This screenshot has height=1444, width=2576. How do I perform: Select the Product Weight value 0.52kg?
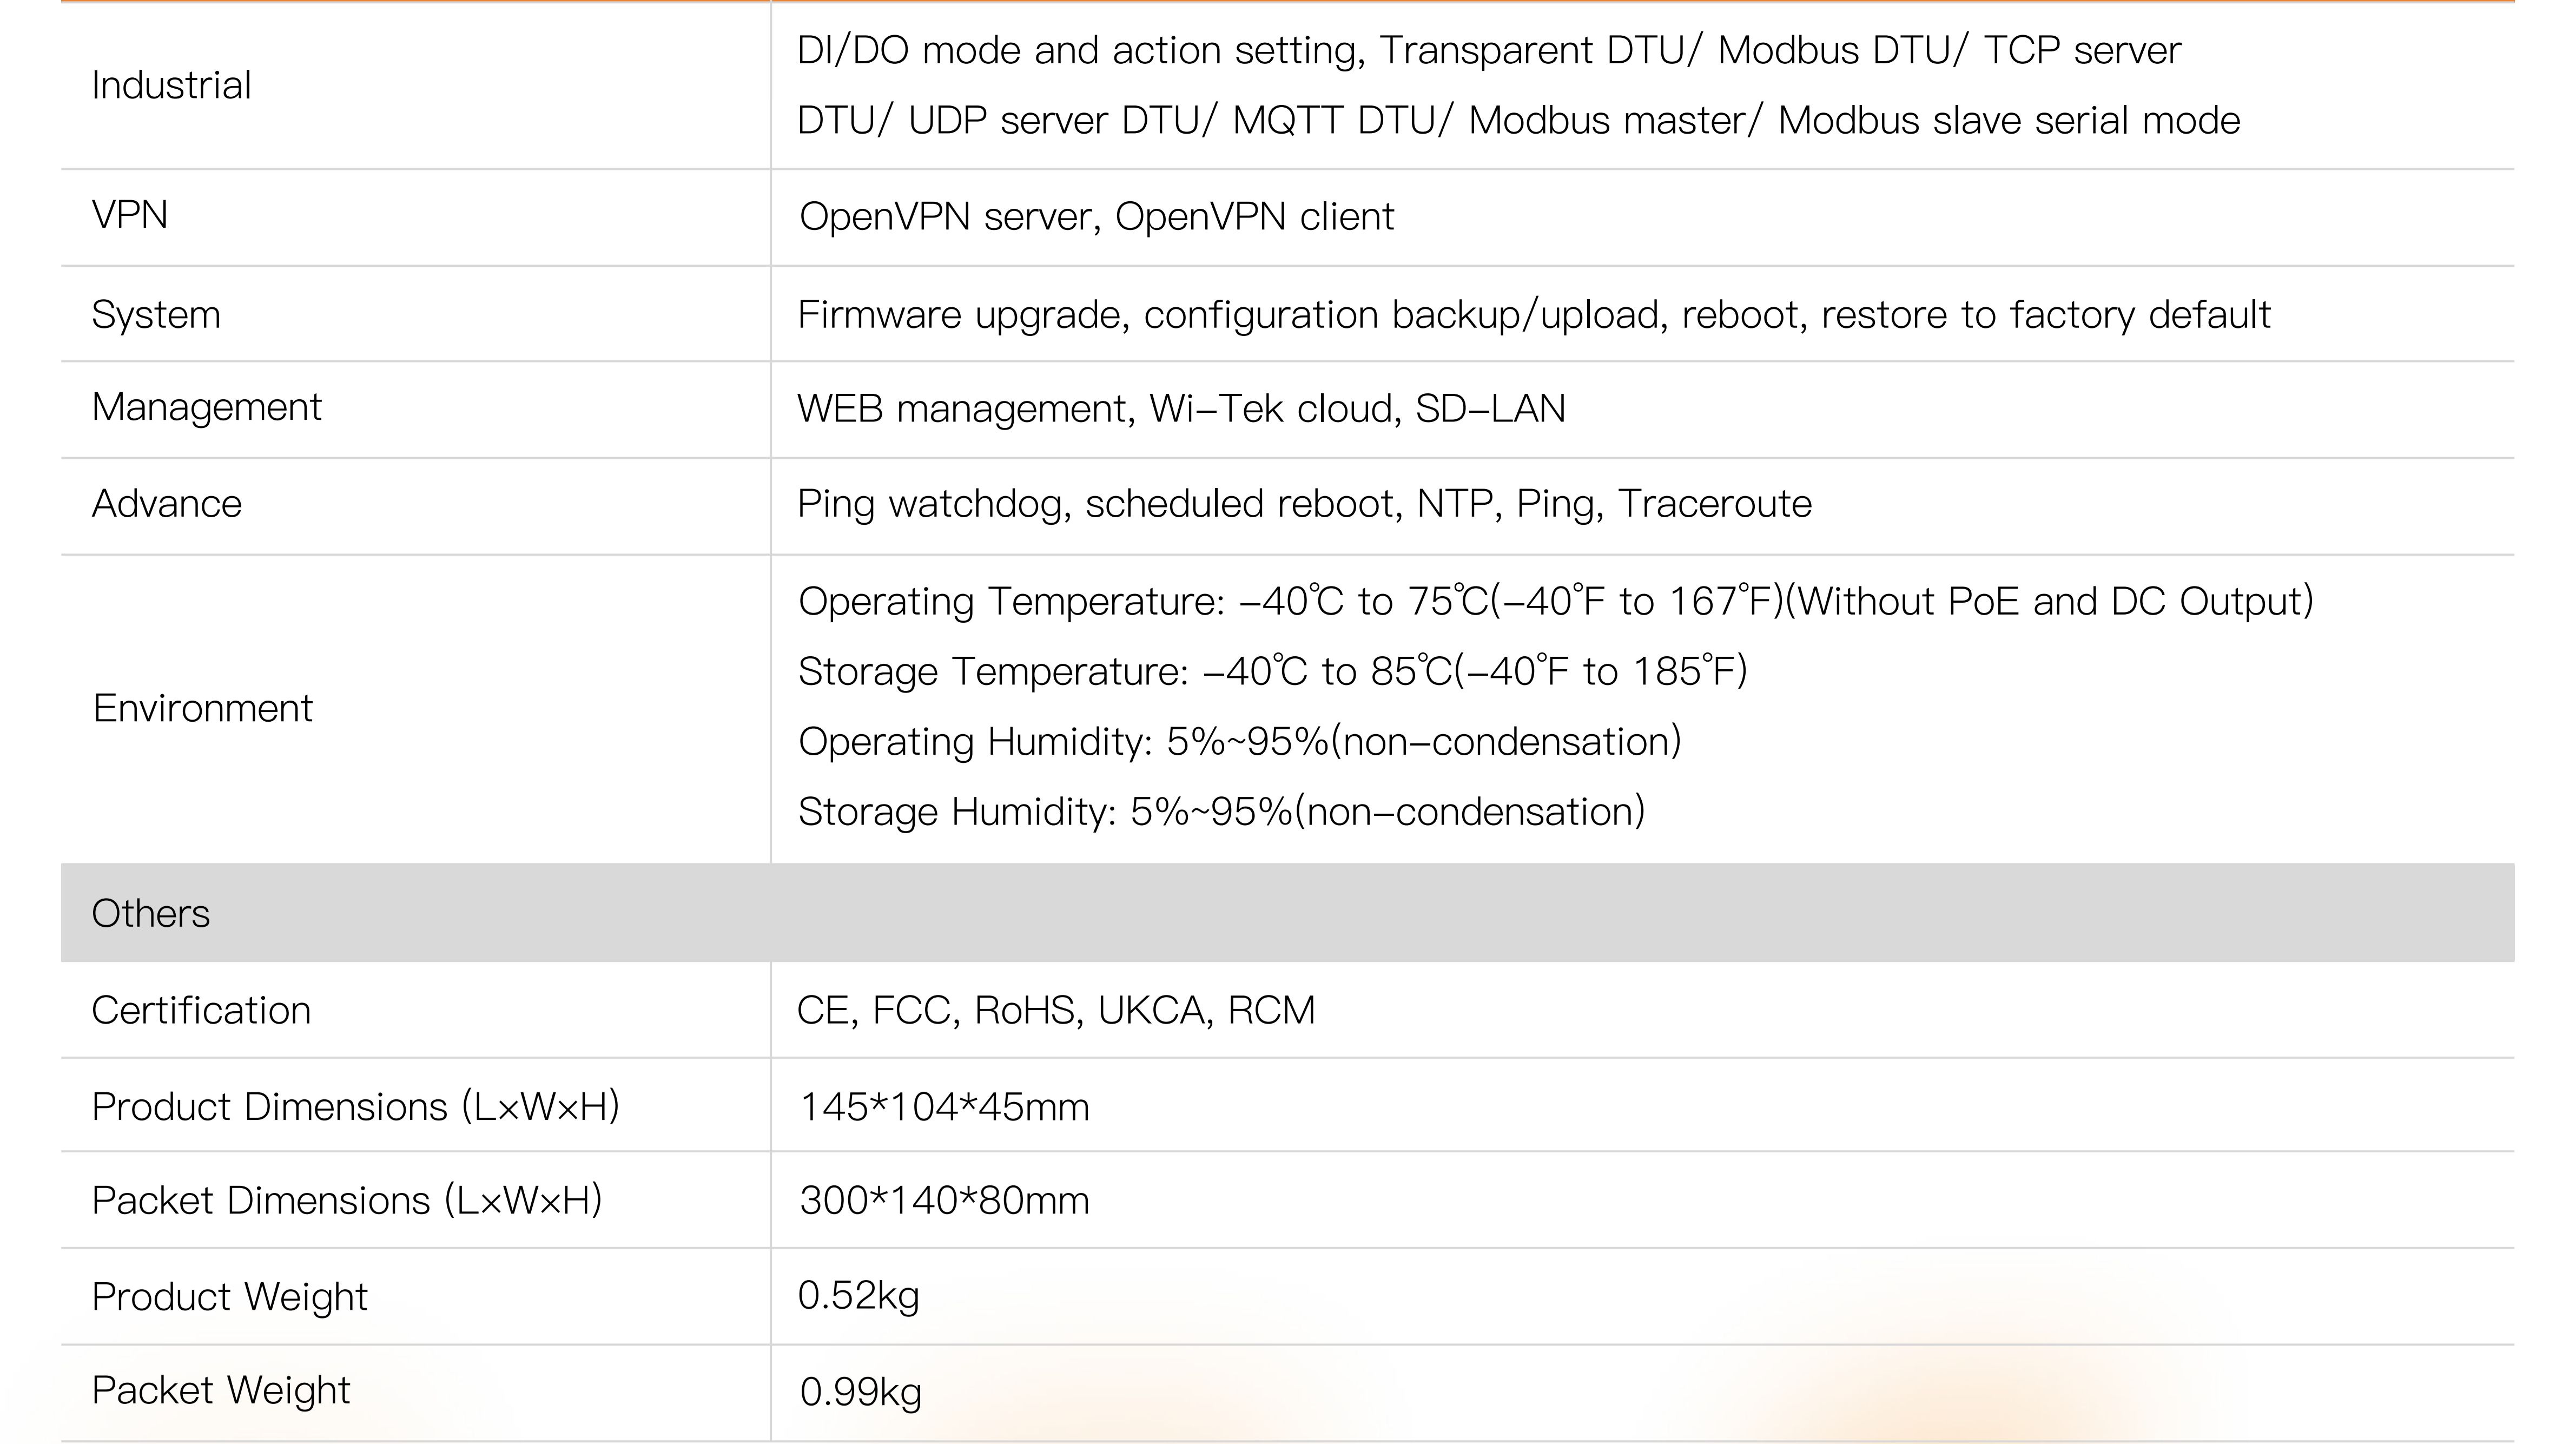[858, 1296]
